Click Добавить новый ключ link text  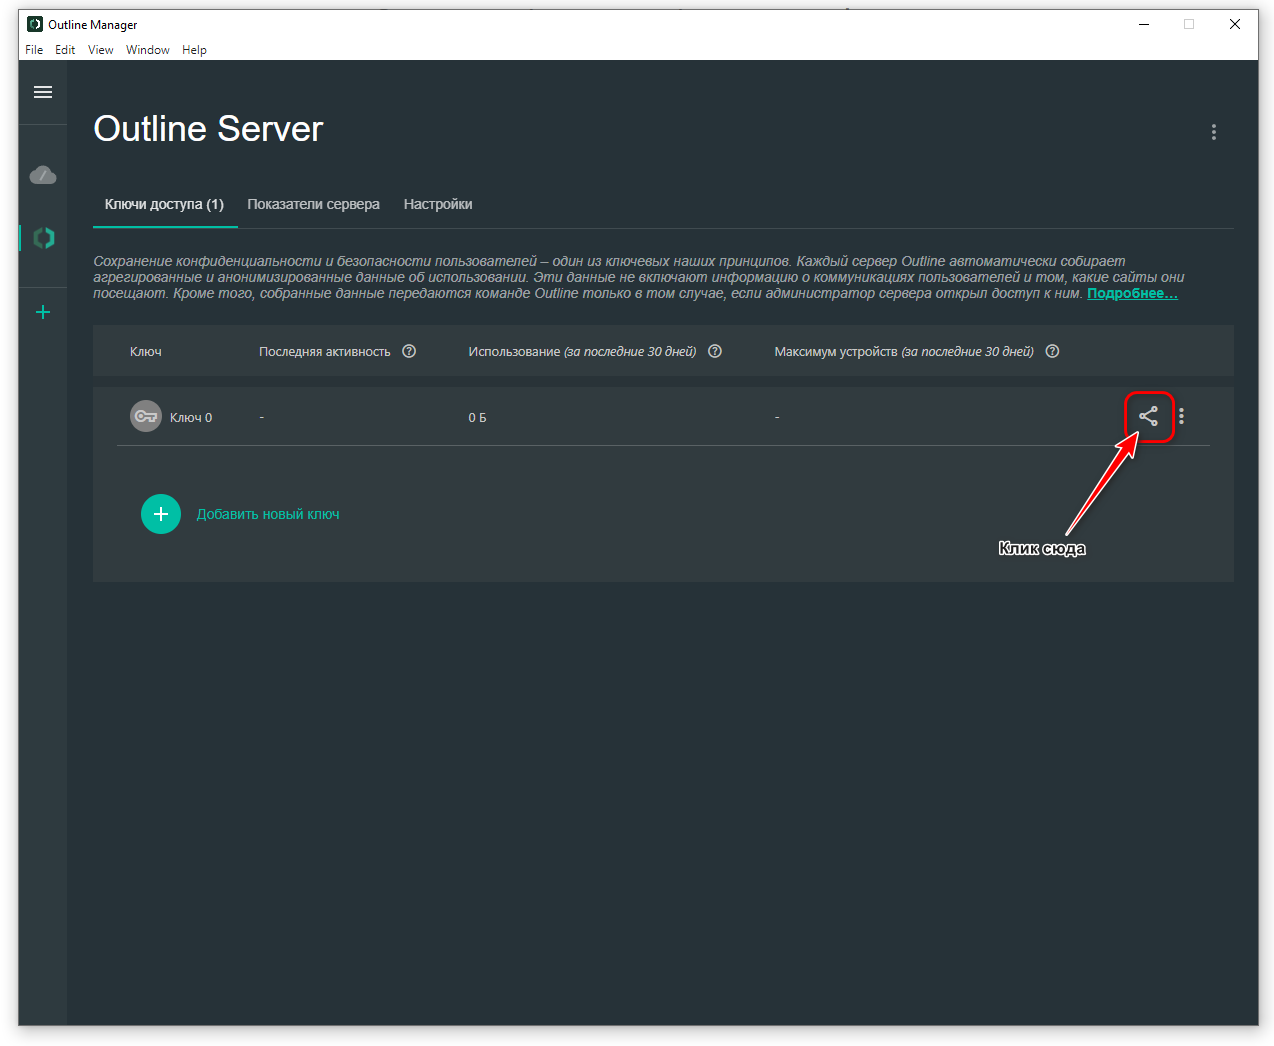(x=268, y=514)
